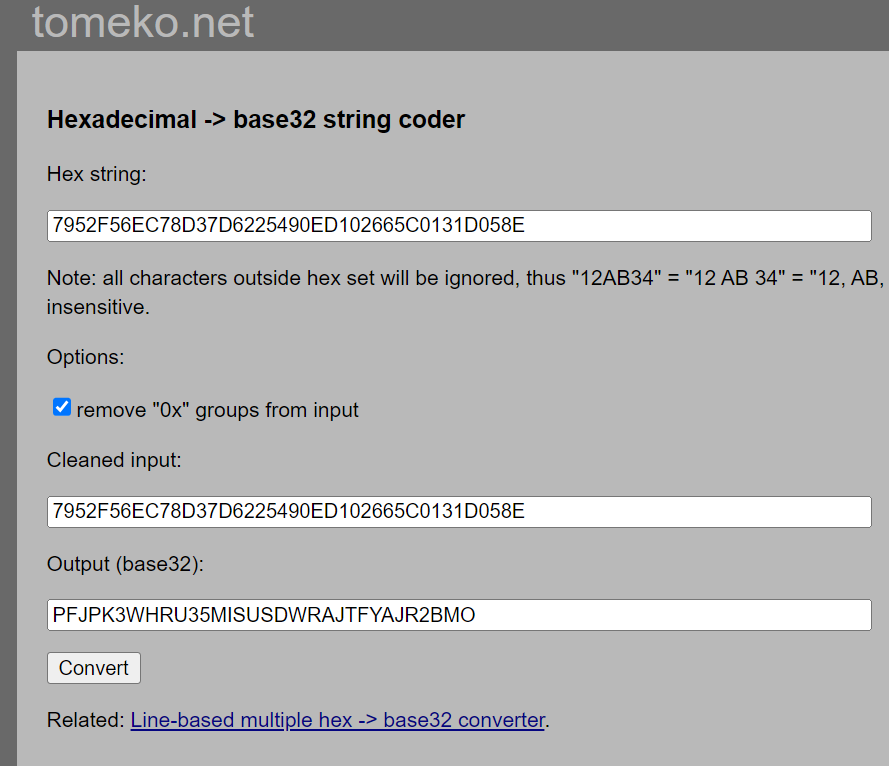This screenshot has height=766, width=889.
Task: Click the word "insensitive." in the note
Action: click(98, 307)
